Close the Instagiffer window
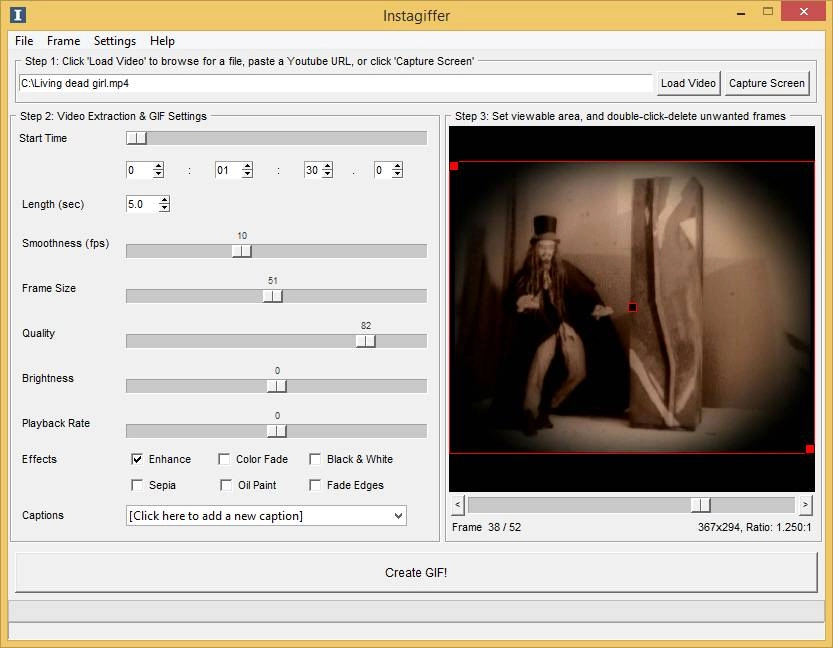Screen dimensions: 833x648 (803, 12)
